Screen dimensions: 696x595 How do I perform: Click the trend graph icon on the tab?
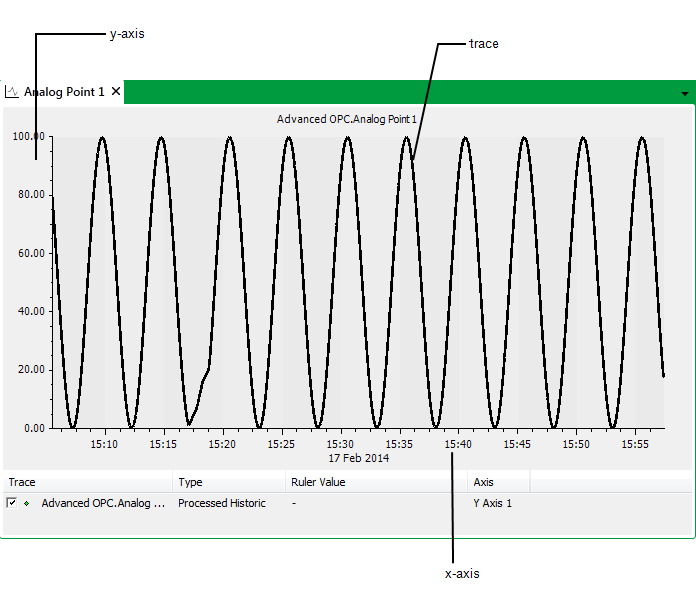point(12,92)
